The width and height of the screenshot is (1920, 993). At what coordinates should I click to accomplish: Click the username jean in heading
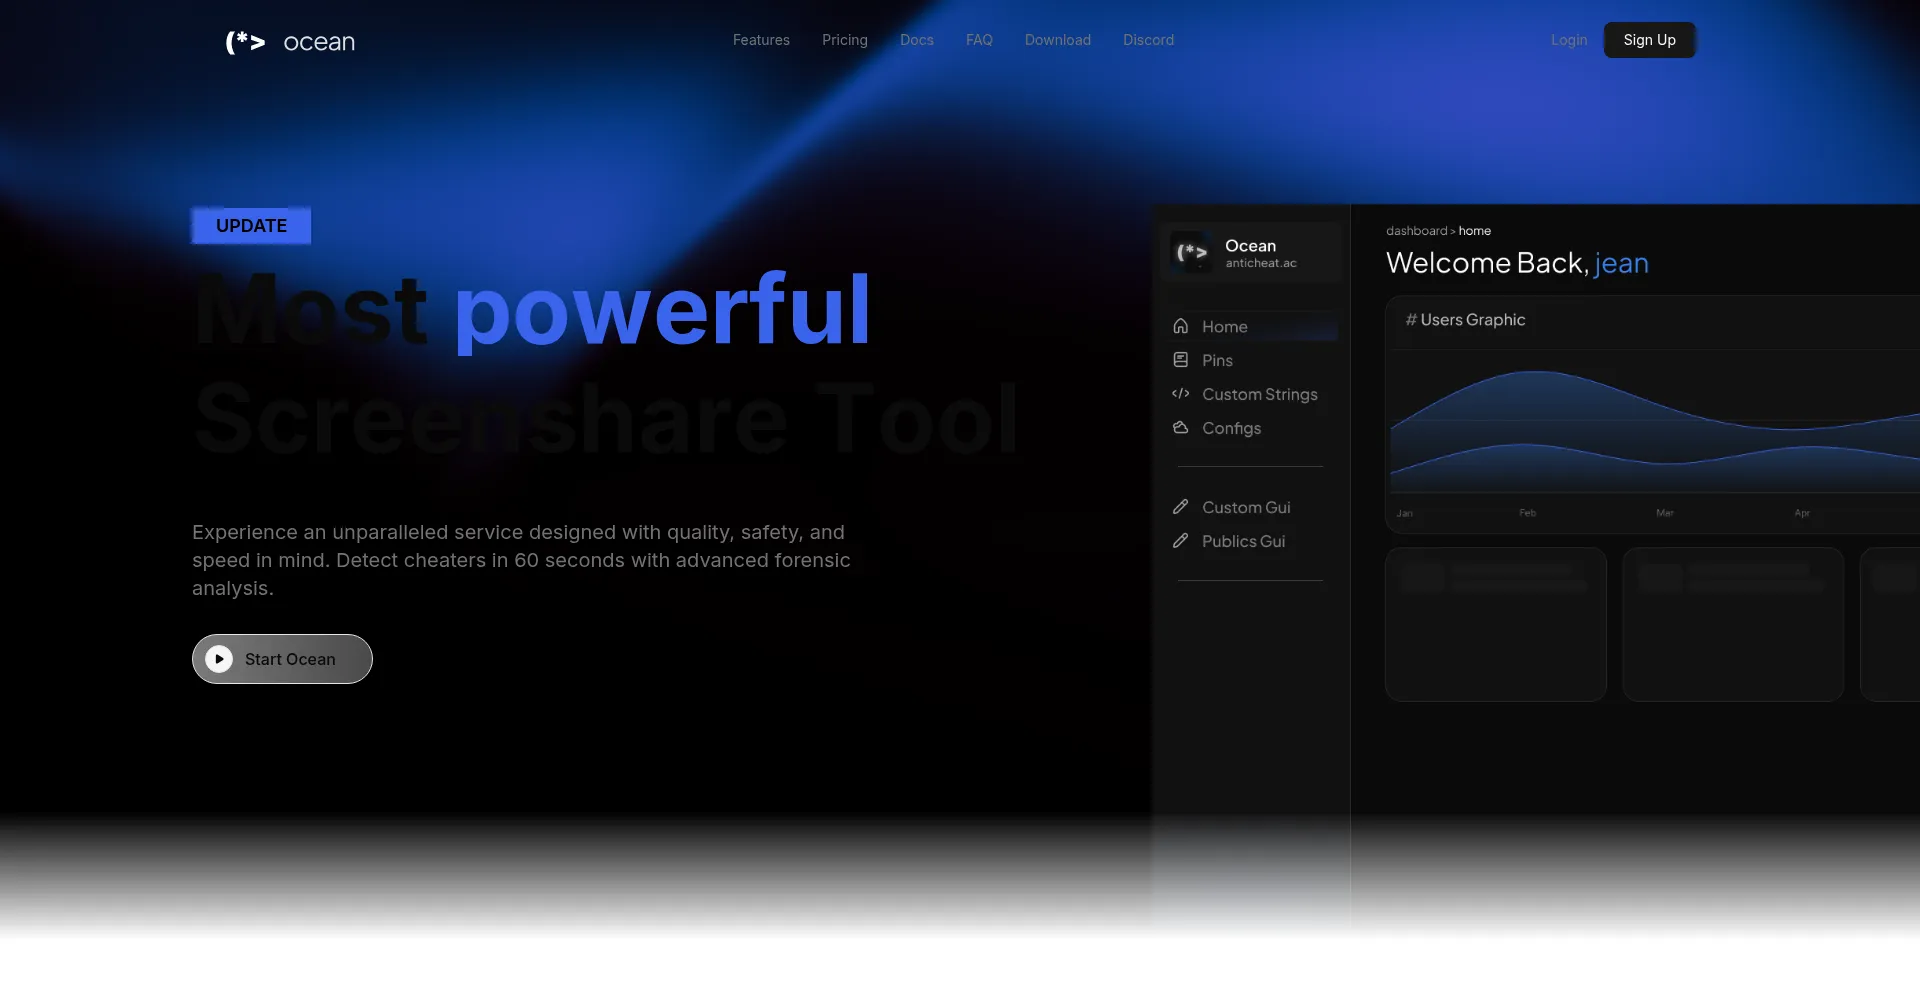1621,263
